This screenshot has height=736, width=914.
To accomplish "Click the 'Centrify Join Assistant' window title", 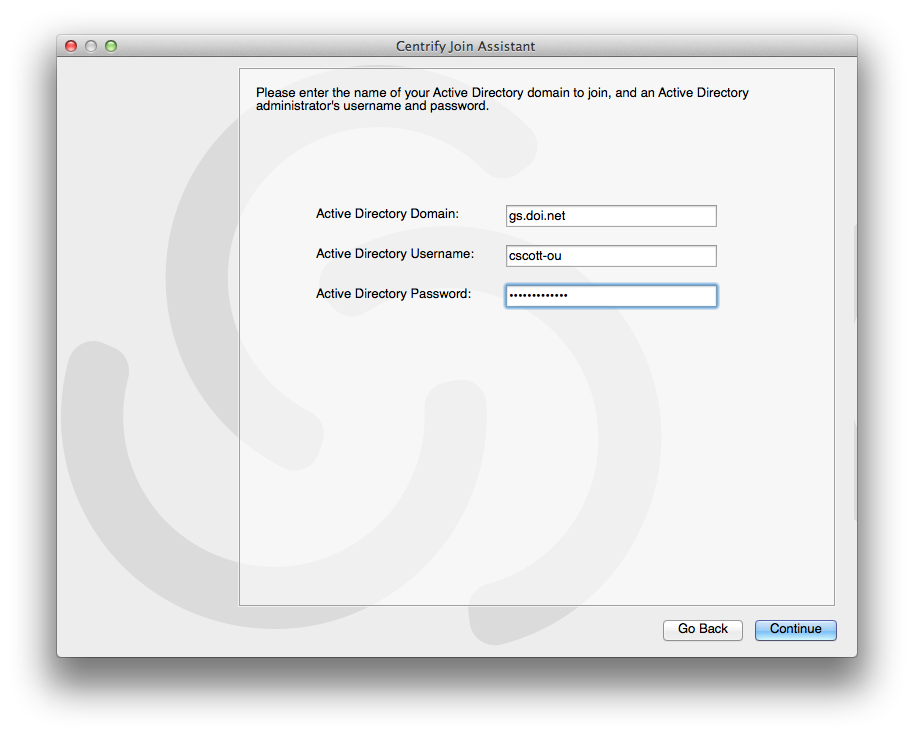I will [x=465, y=46].
